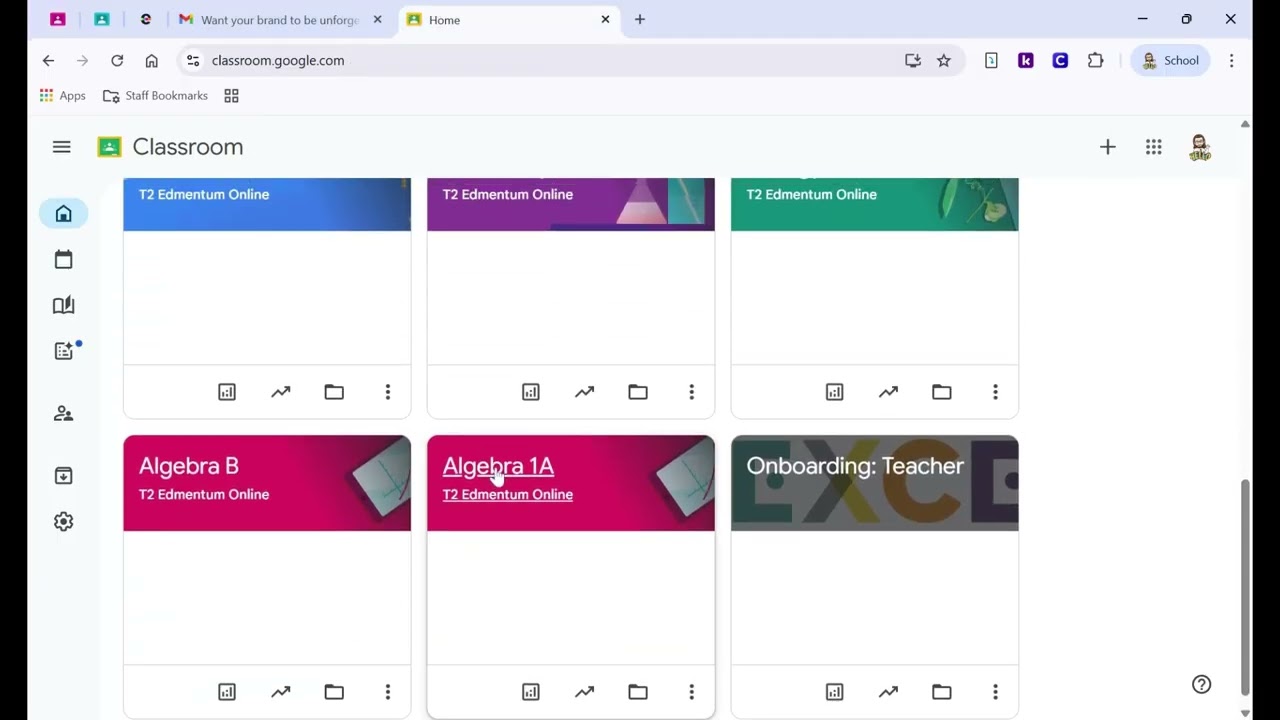Click the page vertical scrollbar thumb
The height and width of the screenshot is (720, 1280).
1245,587
